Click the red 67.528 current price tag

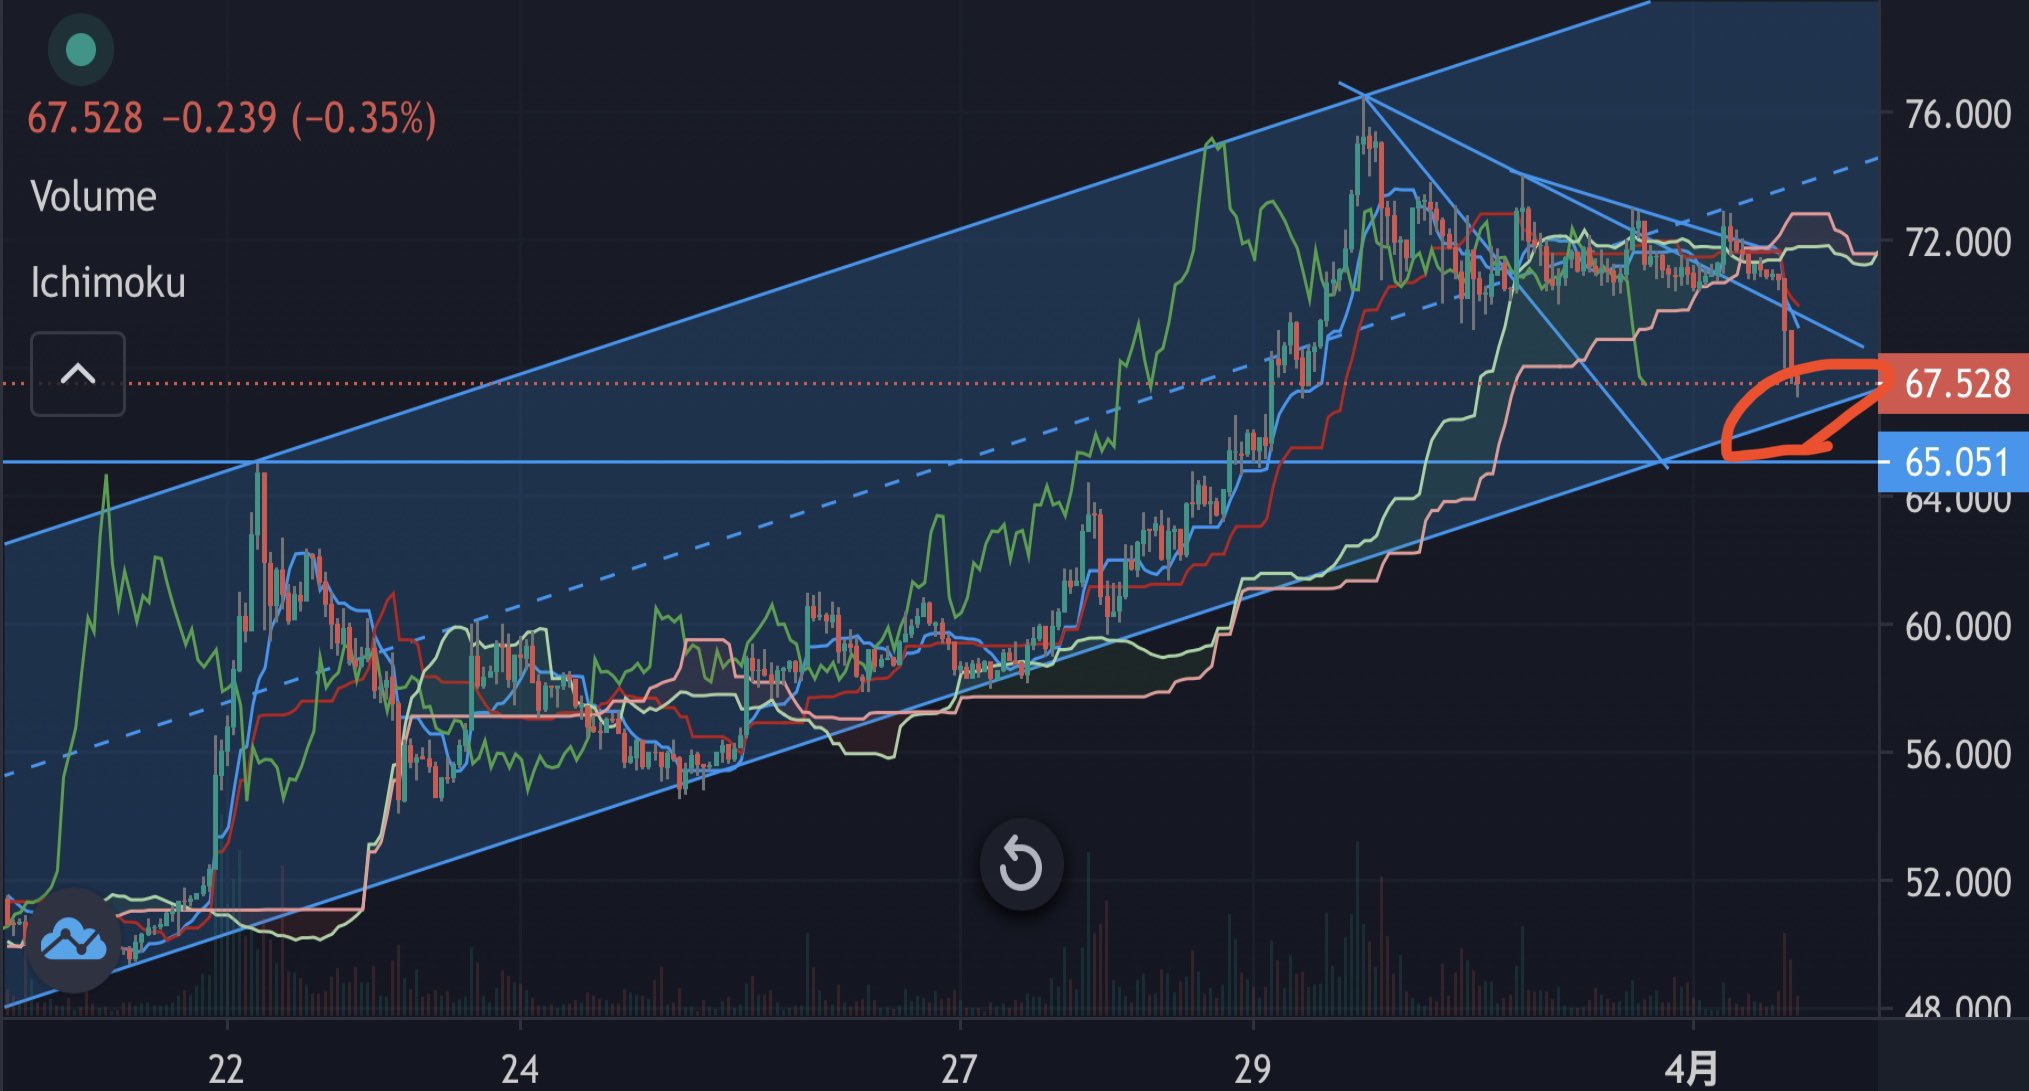(1955, 384)
